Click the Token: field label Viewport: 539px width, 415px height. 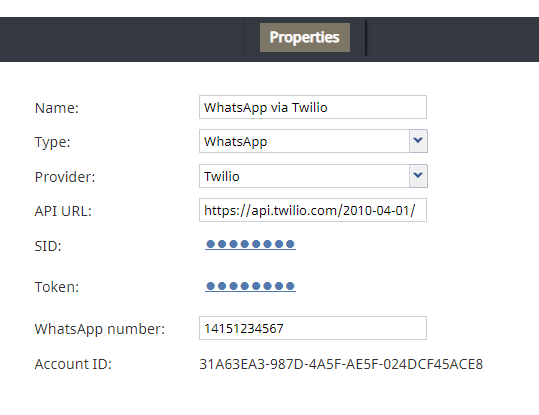coord(57,287)
